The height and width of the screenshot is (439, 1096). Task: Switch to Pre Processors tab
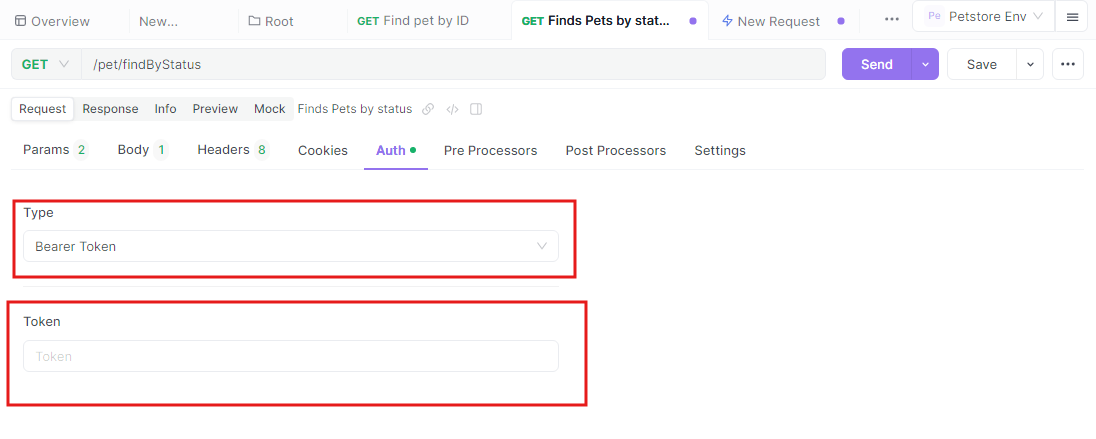[490, 150]
